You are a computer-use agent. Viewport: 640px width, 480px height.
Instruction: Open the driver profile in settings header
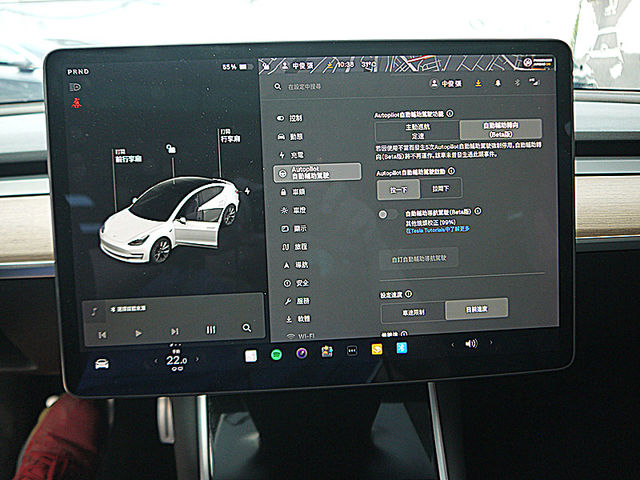click(x=446, y=84)
